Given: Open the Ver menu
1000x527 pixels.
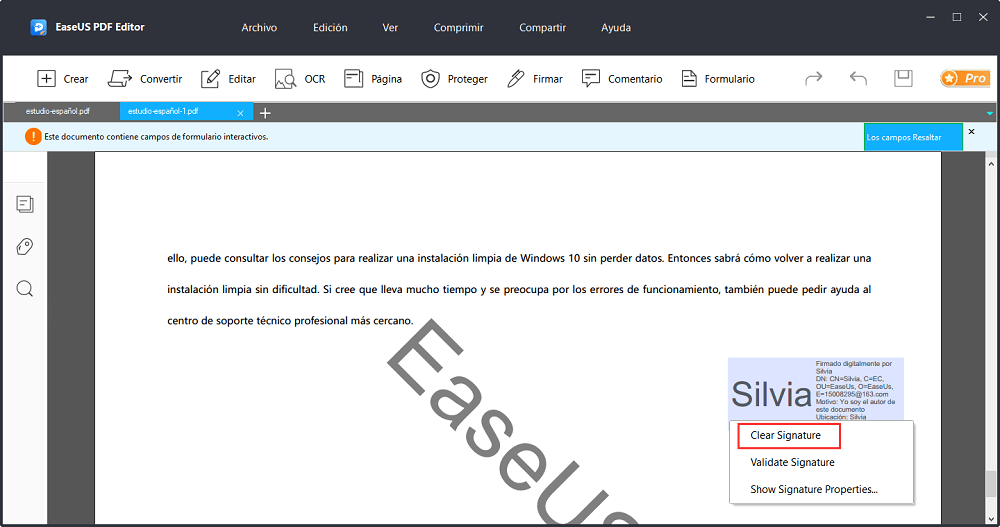Looking at the screenshot, I should click(x=390, y=27).
